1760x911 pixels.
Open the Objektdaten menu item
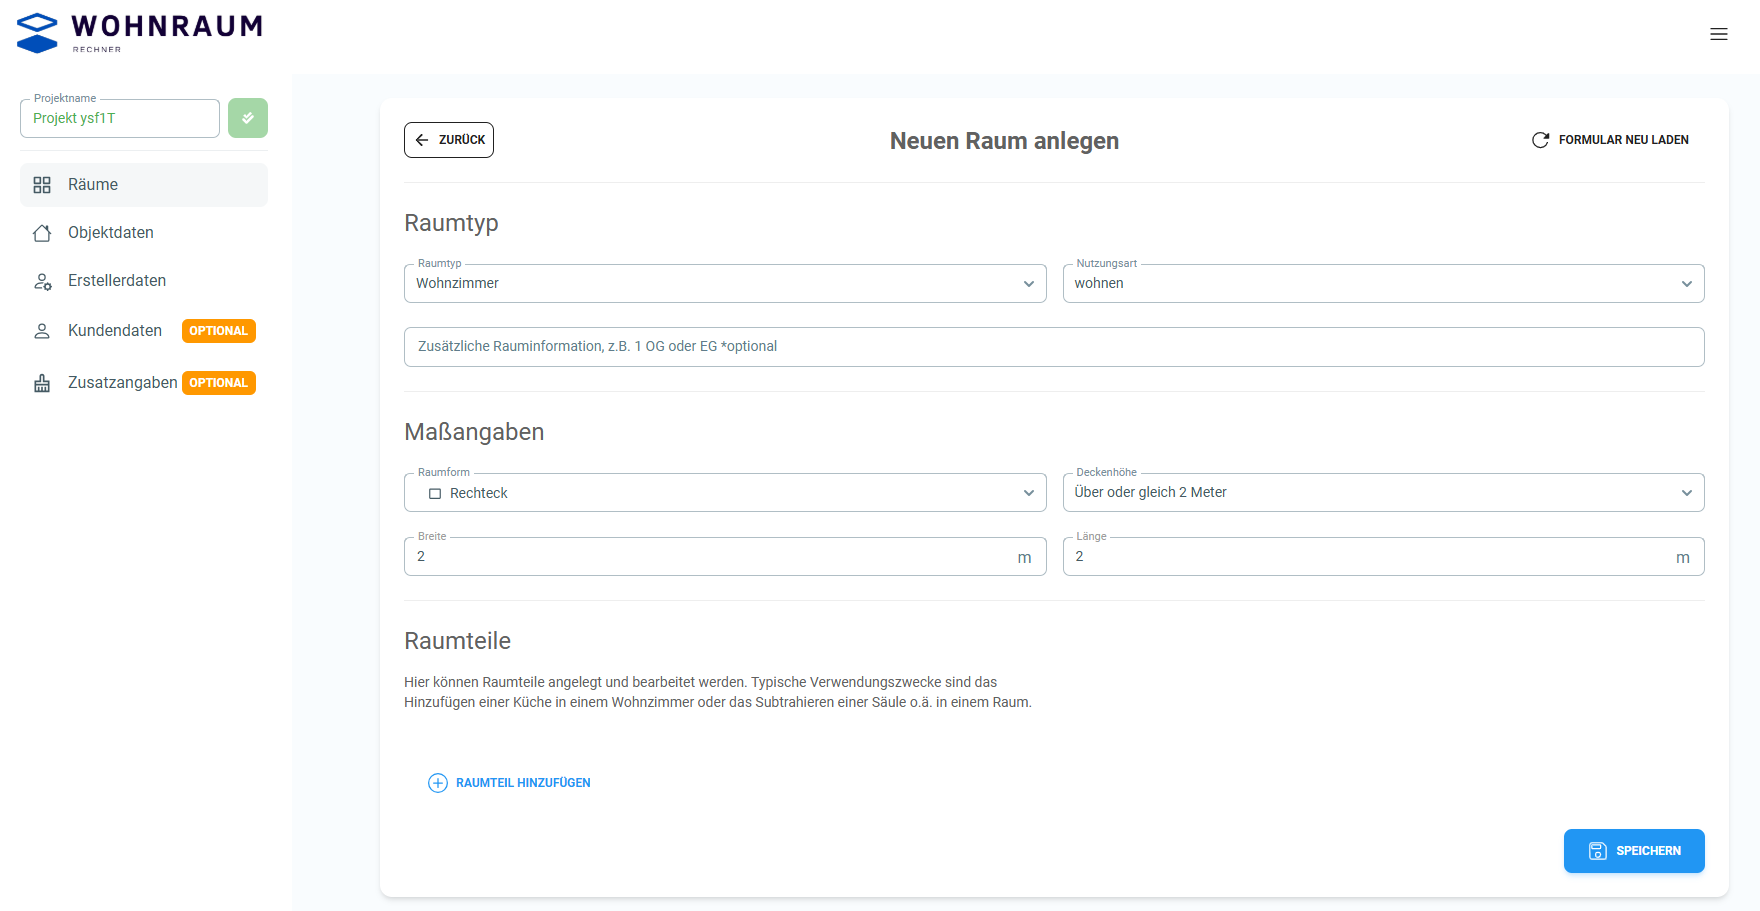pos(144,233)
